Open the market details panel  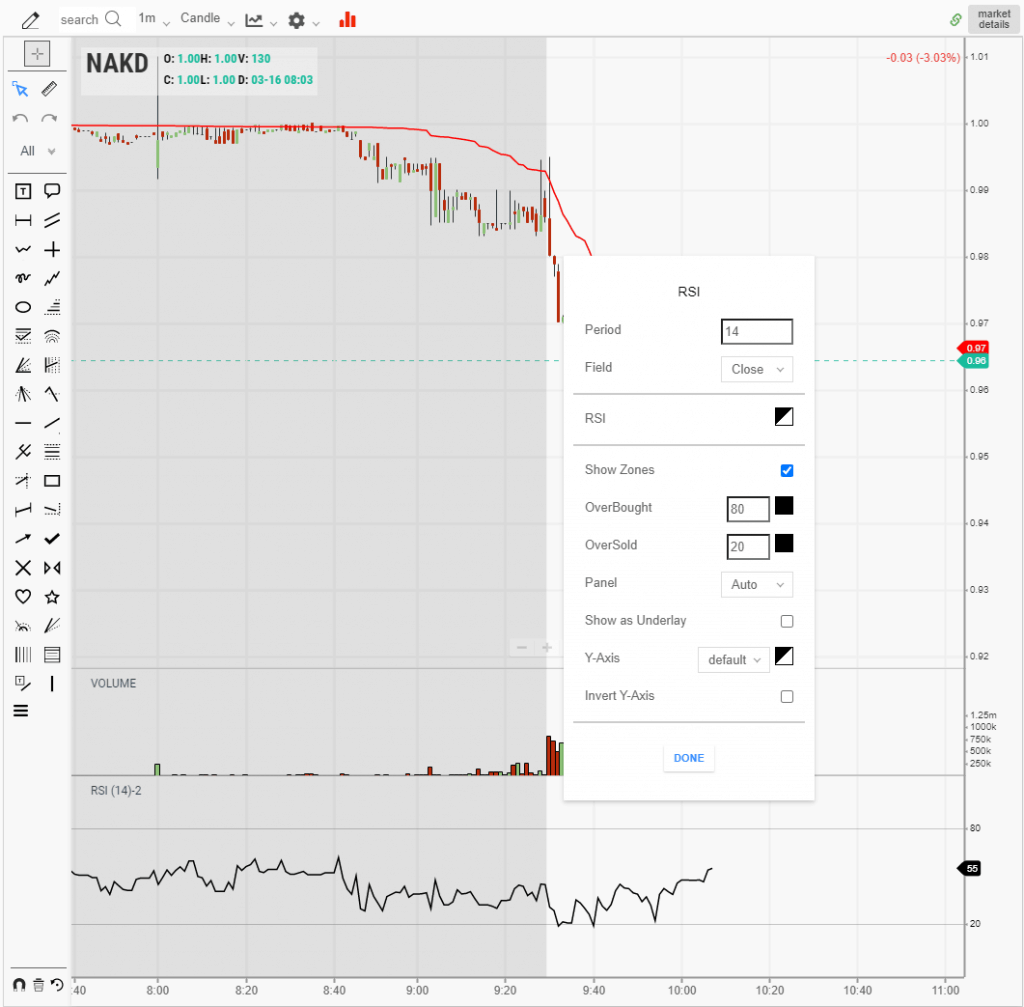[993, 19]
